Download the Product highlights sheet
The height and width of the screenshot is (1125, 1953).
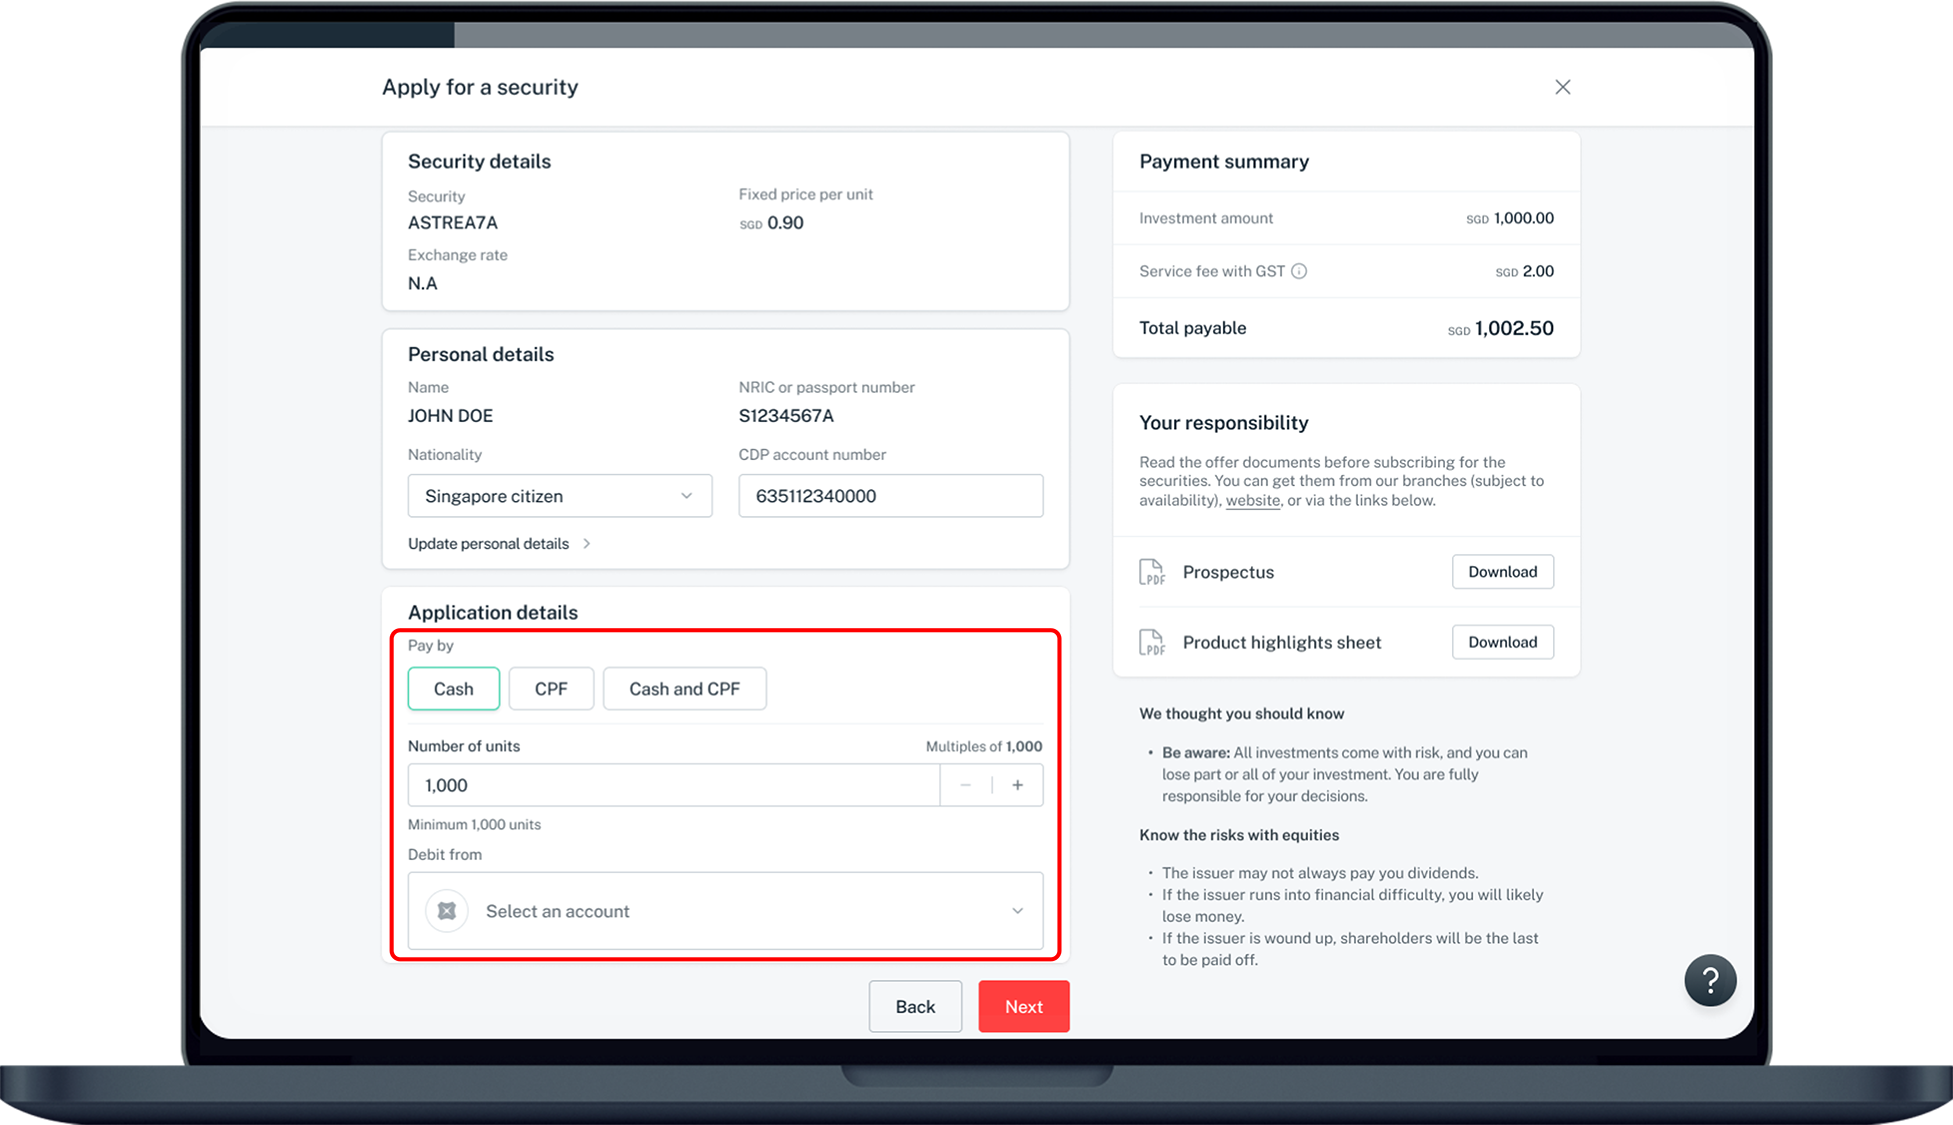[1502, 642]
